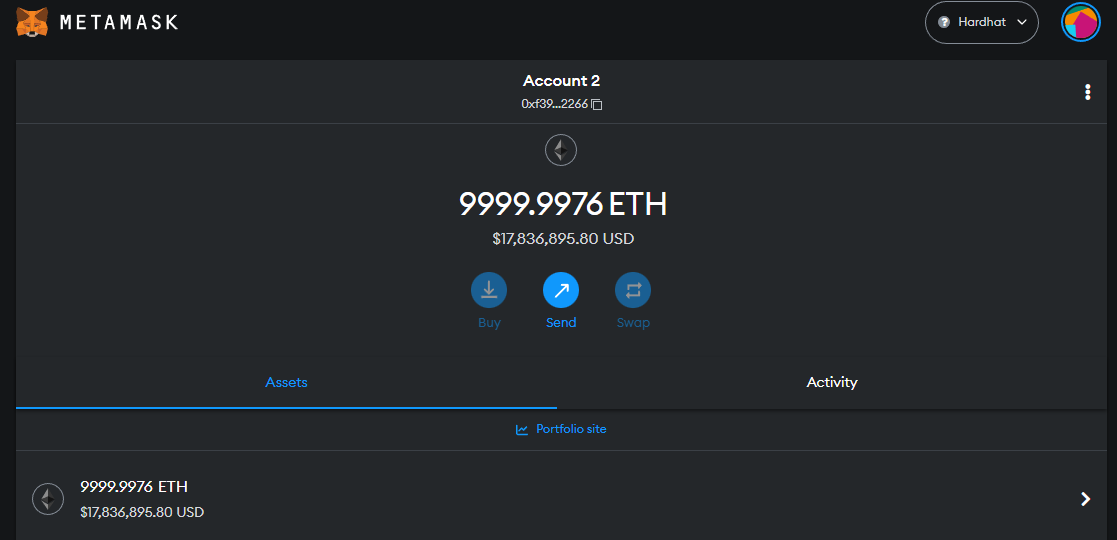
Task: Click the MetaMask fox logo
Action: [x=32, y=22]
